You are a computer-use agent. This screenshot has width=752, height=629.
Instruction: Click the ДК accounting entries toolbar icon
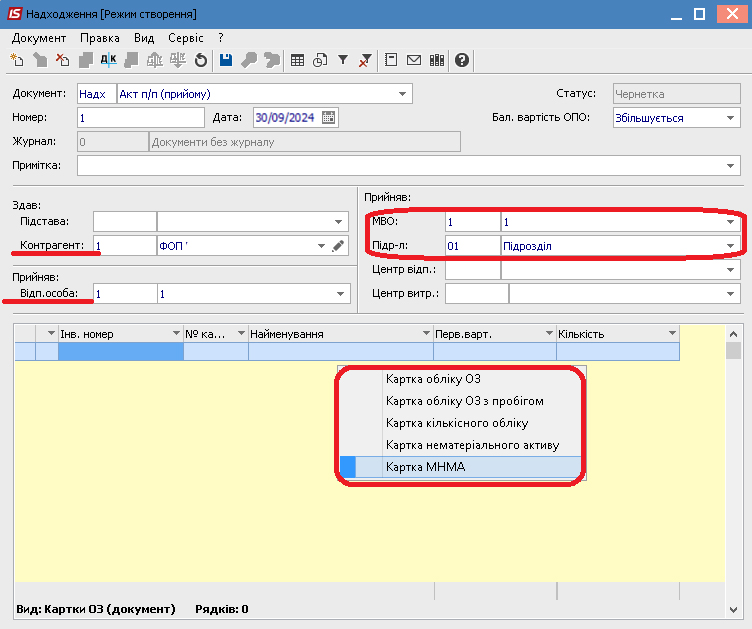(109, 60)
